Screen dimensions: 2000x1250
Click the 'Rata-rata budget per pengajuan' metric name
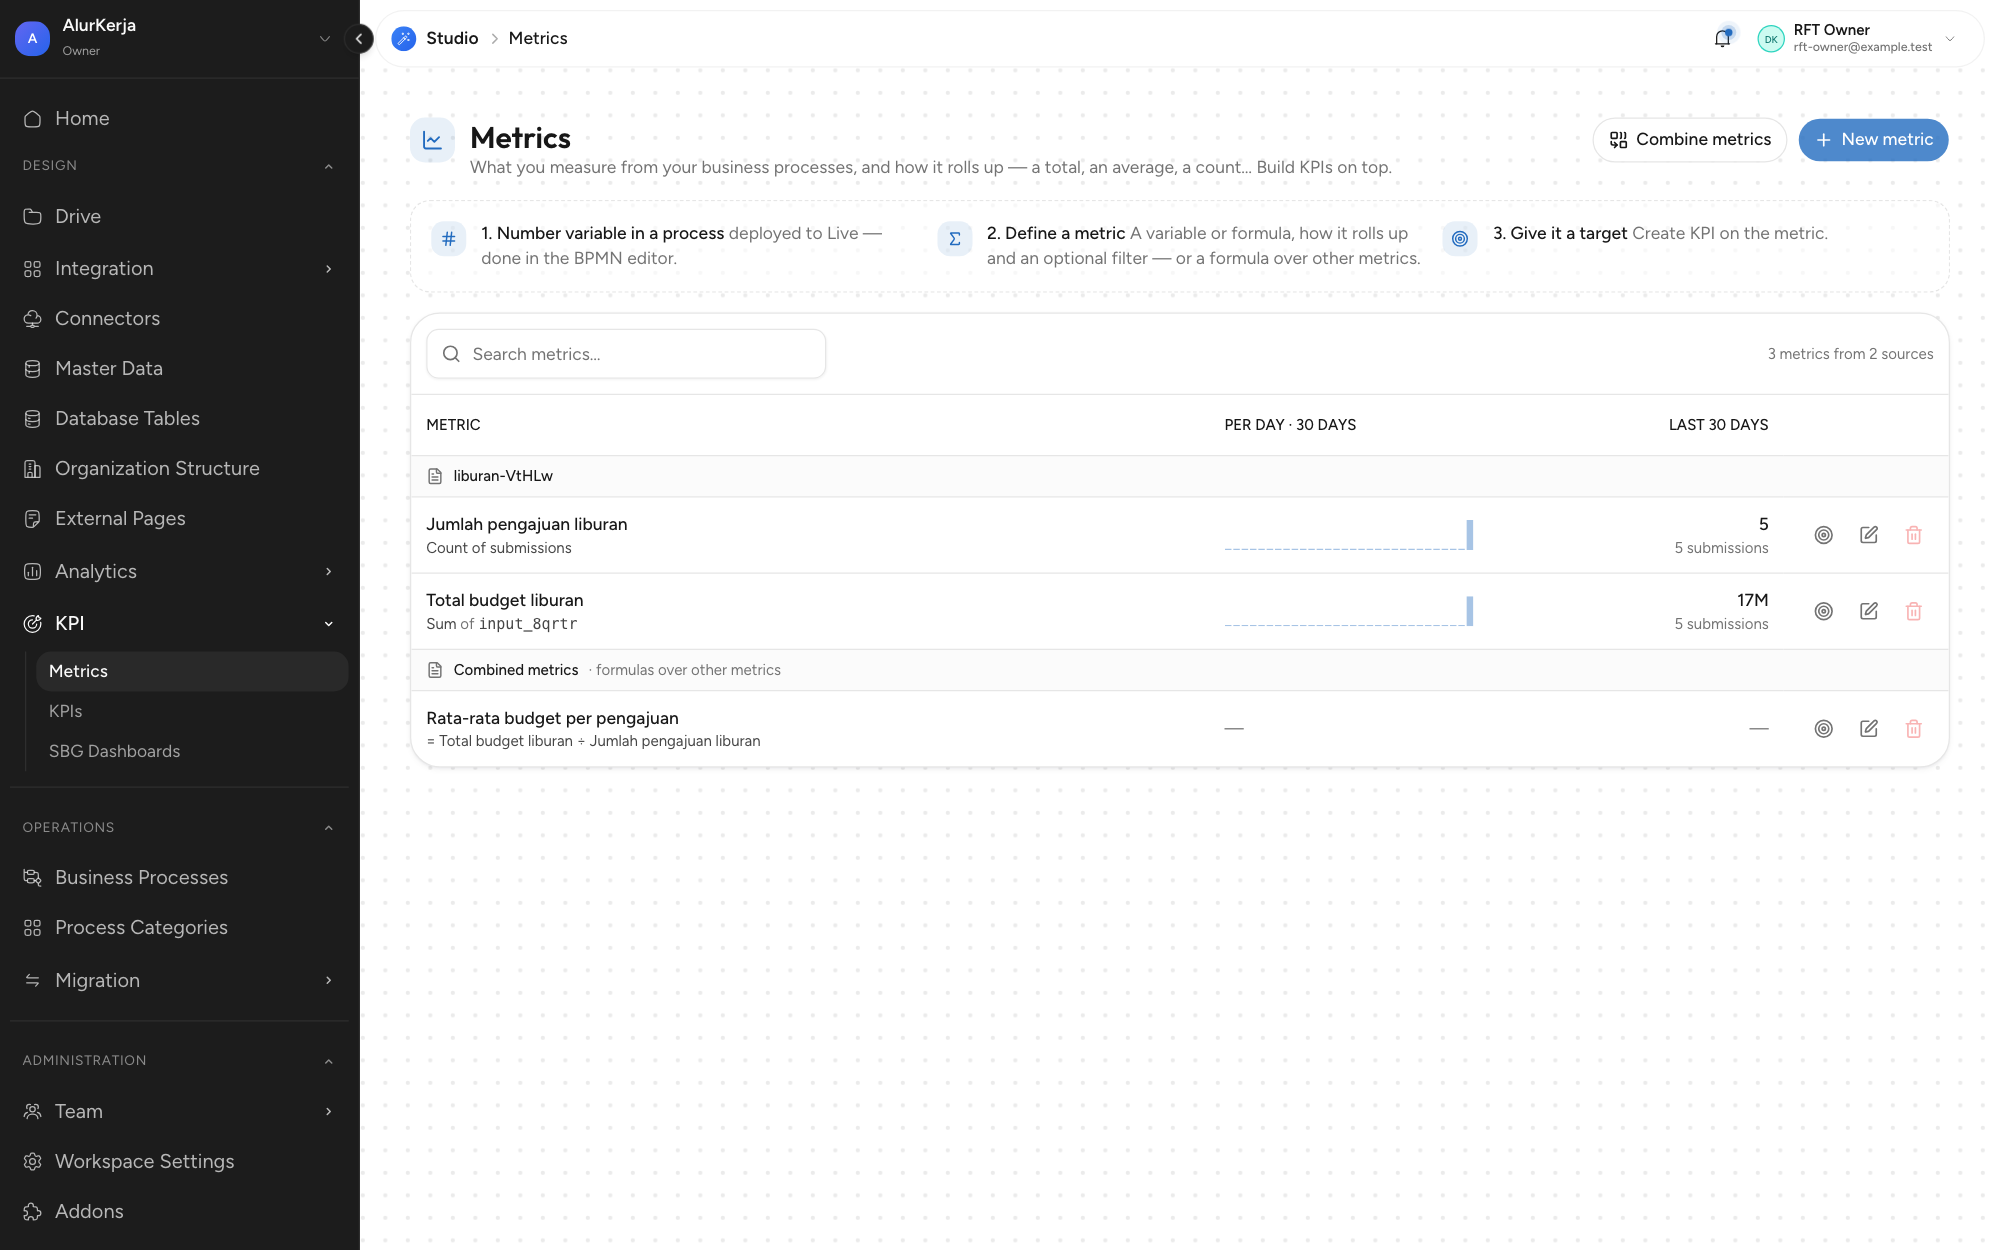click(x=552, y=718)
